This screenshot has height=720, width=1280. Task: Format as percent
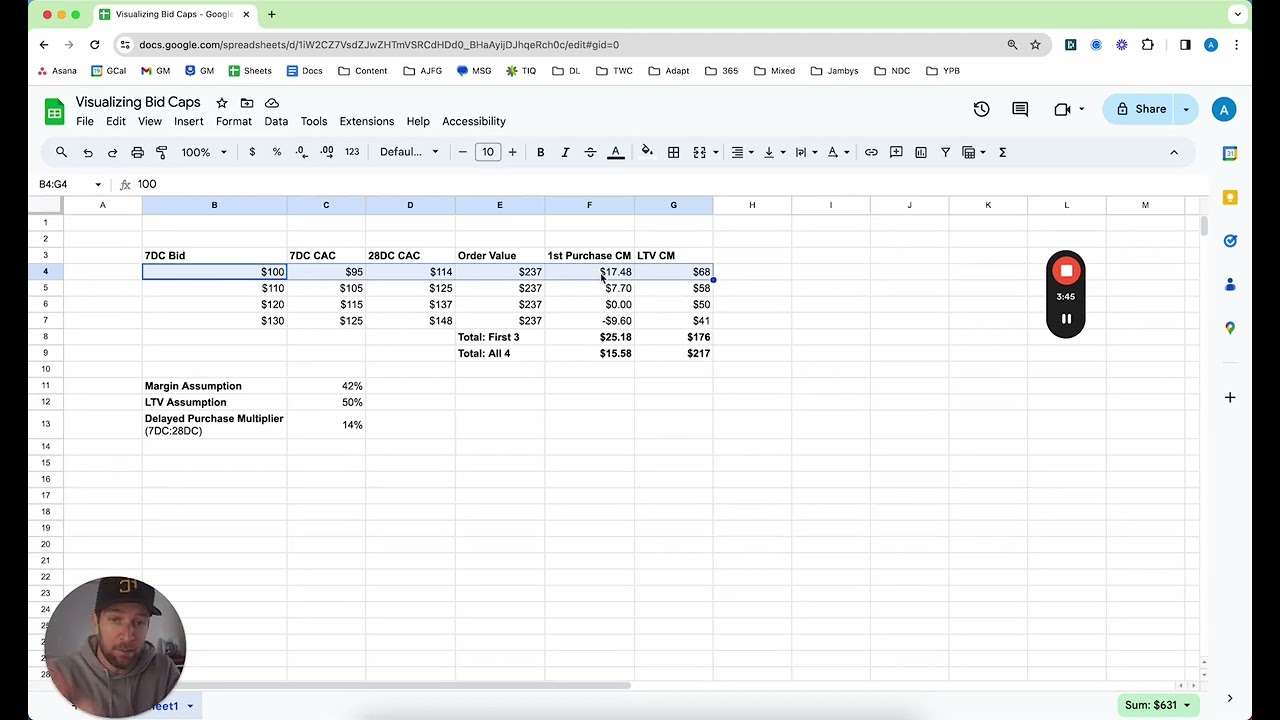(277, 152)
